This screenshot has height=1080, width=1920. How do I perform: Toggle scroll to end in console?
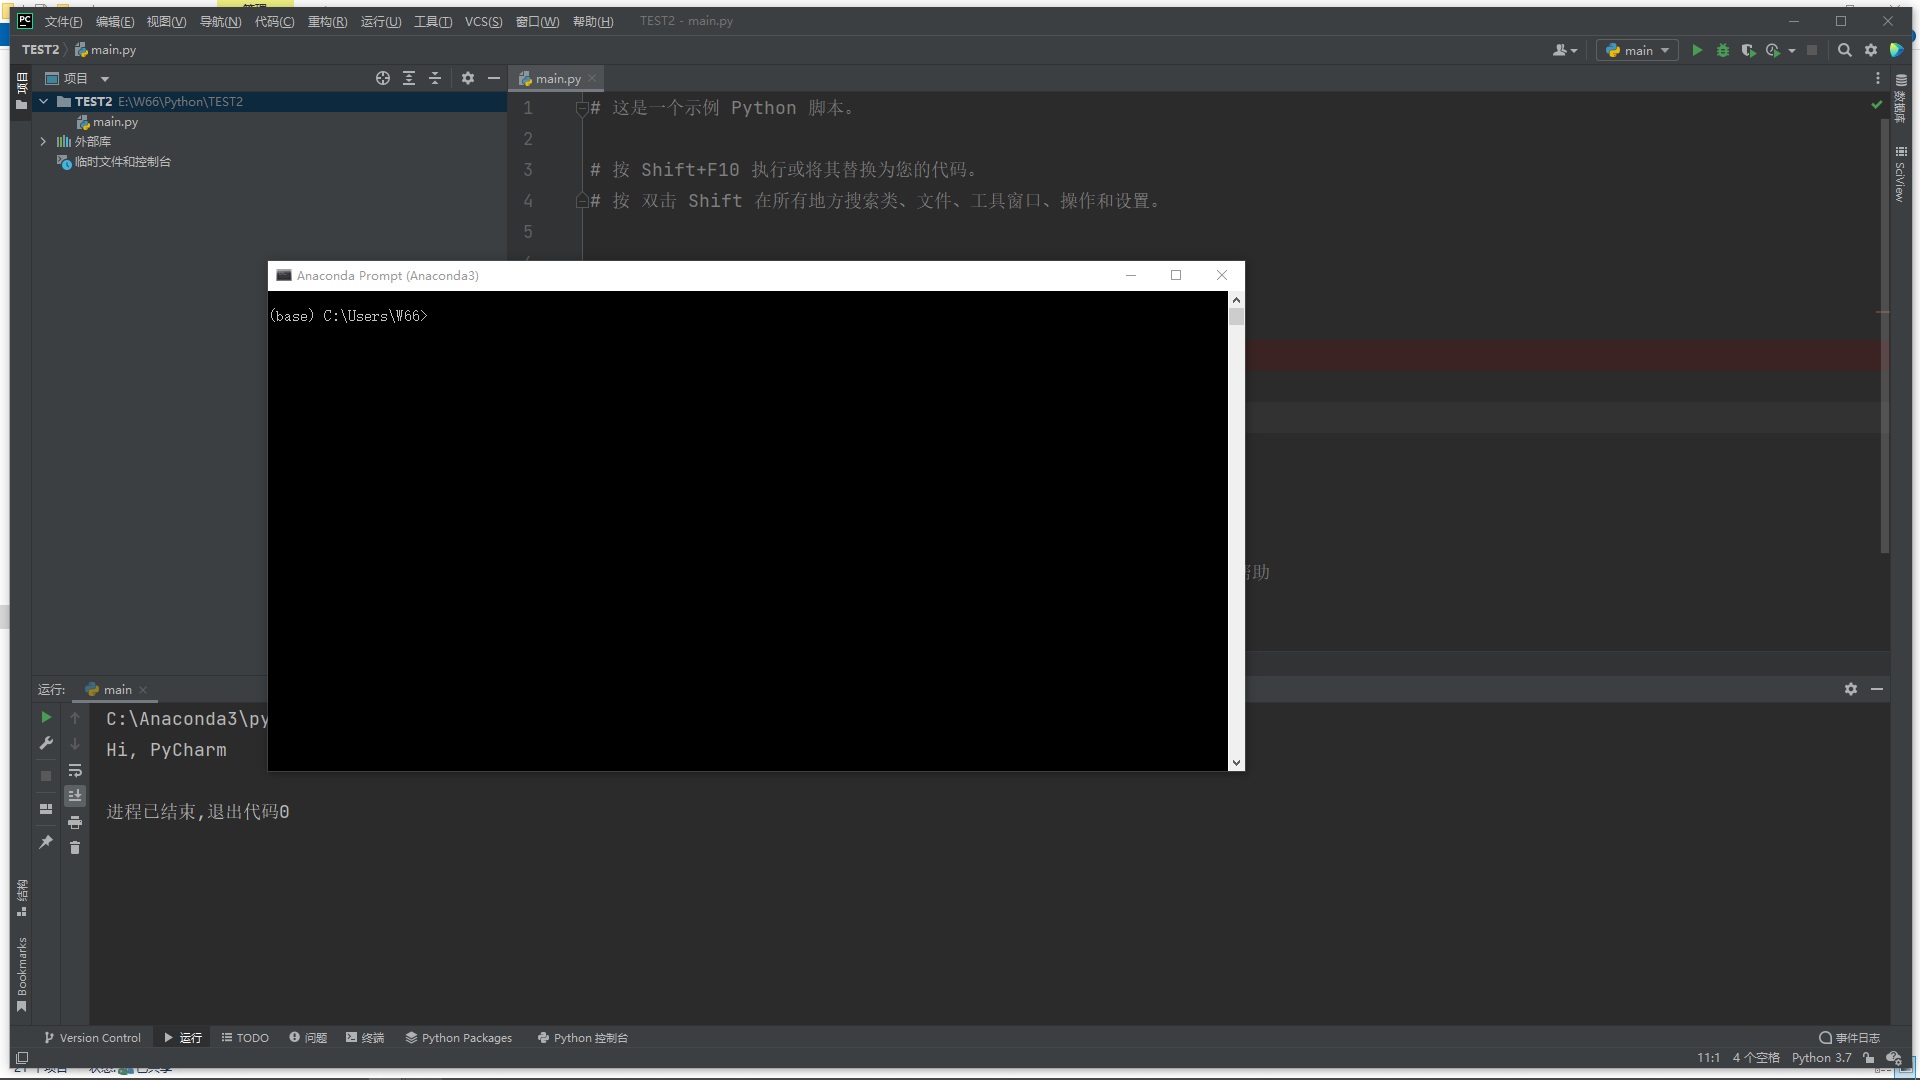click(75, 796)
